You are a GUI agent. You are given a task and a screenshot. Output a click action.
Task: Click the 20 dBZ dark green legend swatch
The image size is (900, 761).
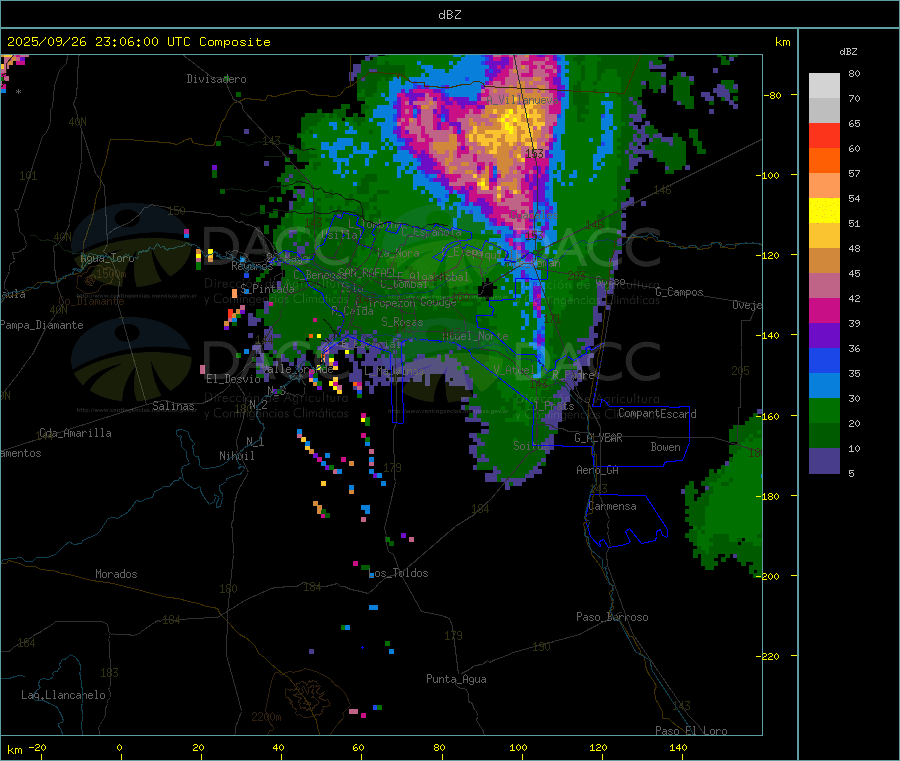click(824, 436)
